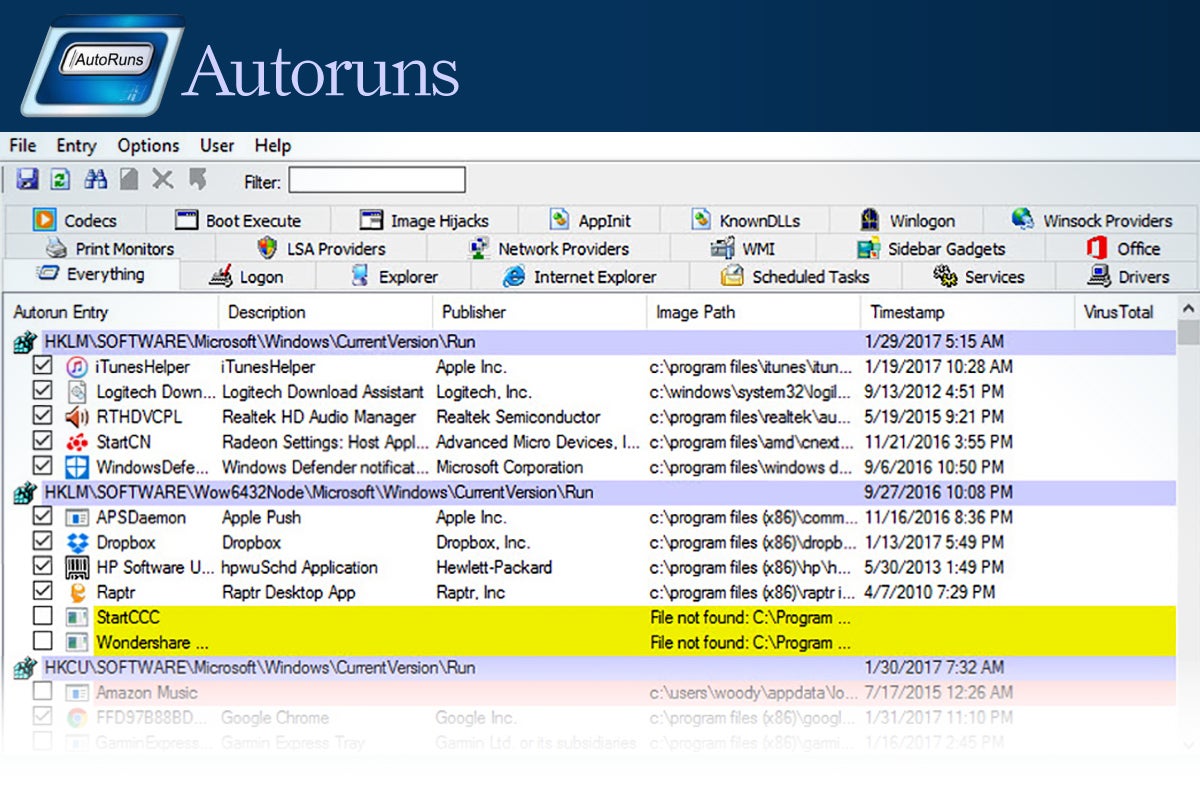This screenshot has width=1200, height=800.
Task: Open the Help menu
Action: [273, 146]
